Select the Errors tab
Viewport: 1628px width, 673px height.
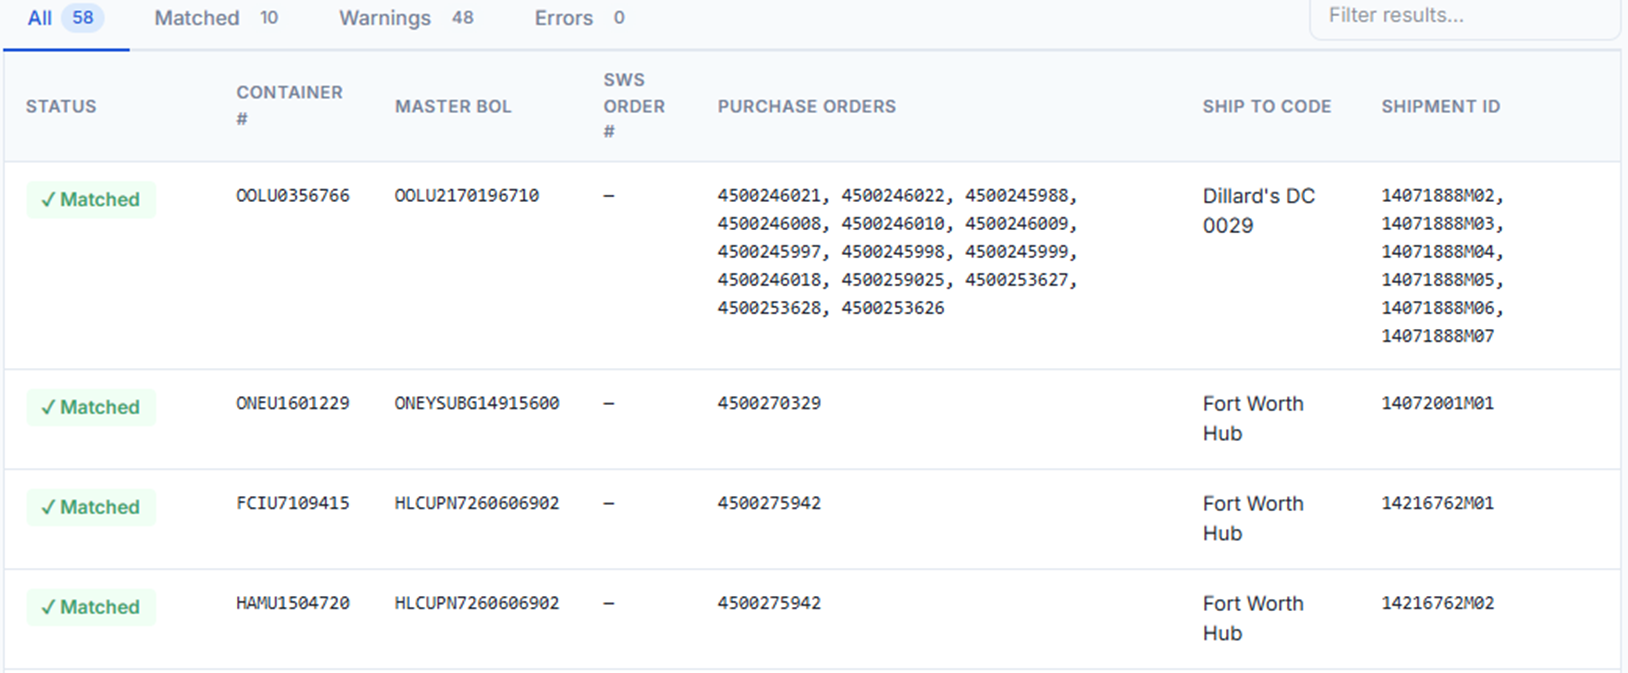pyautogui.click(x=580, y=18)
